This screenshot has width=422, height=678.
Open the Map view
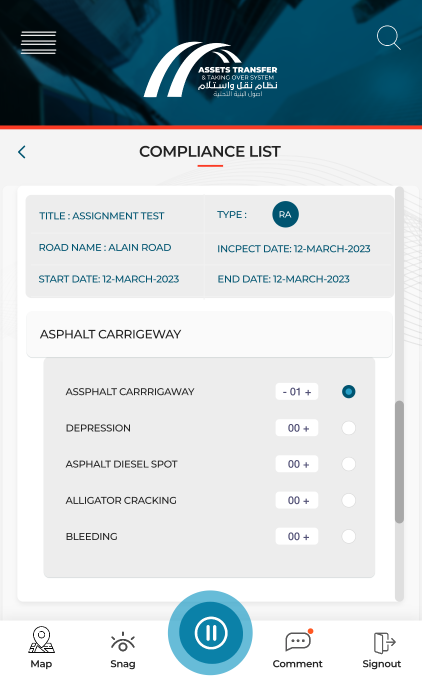[x=41, y=647]
